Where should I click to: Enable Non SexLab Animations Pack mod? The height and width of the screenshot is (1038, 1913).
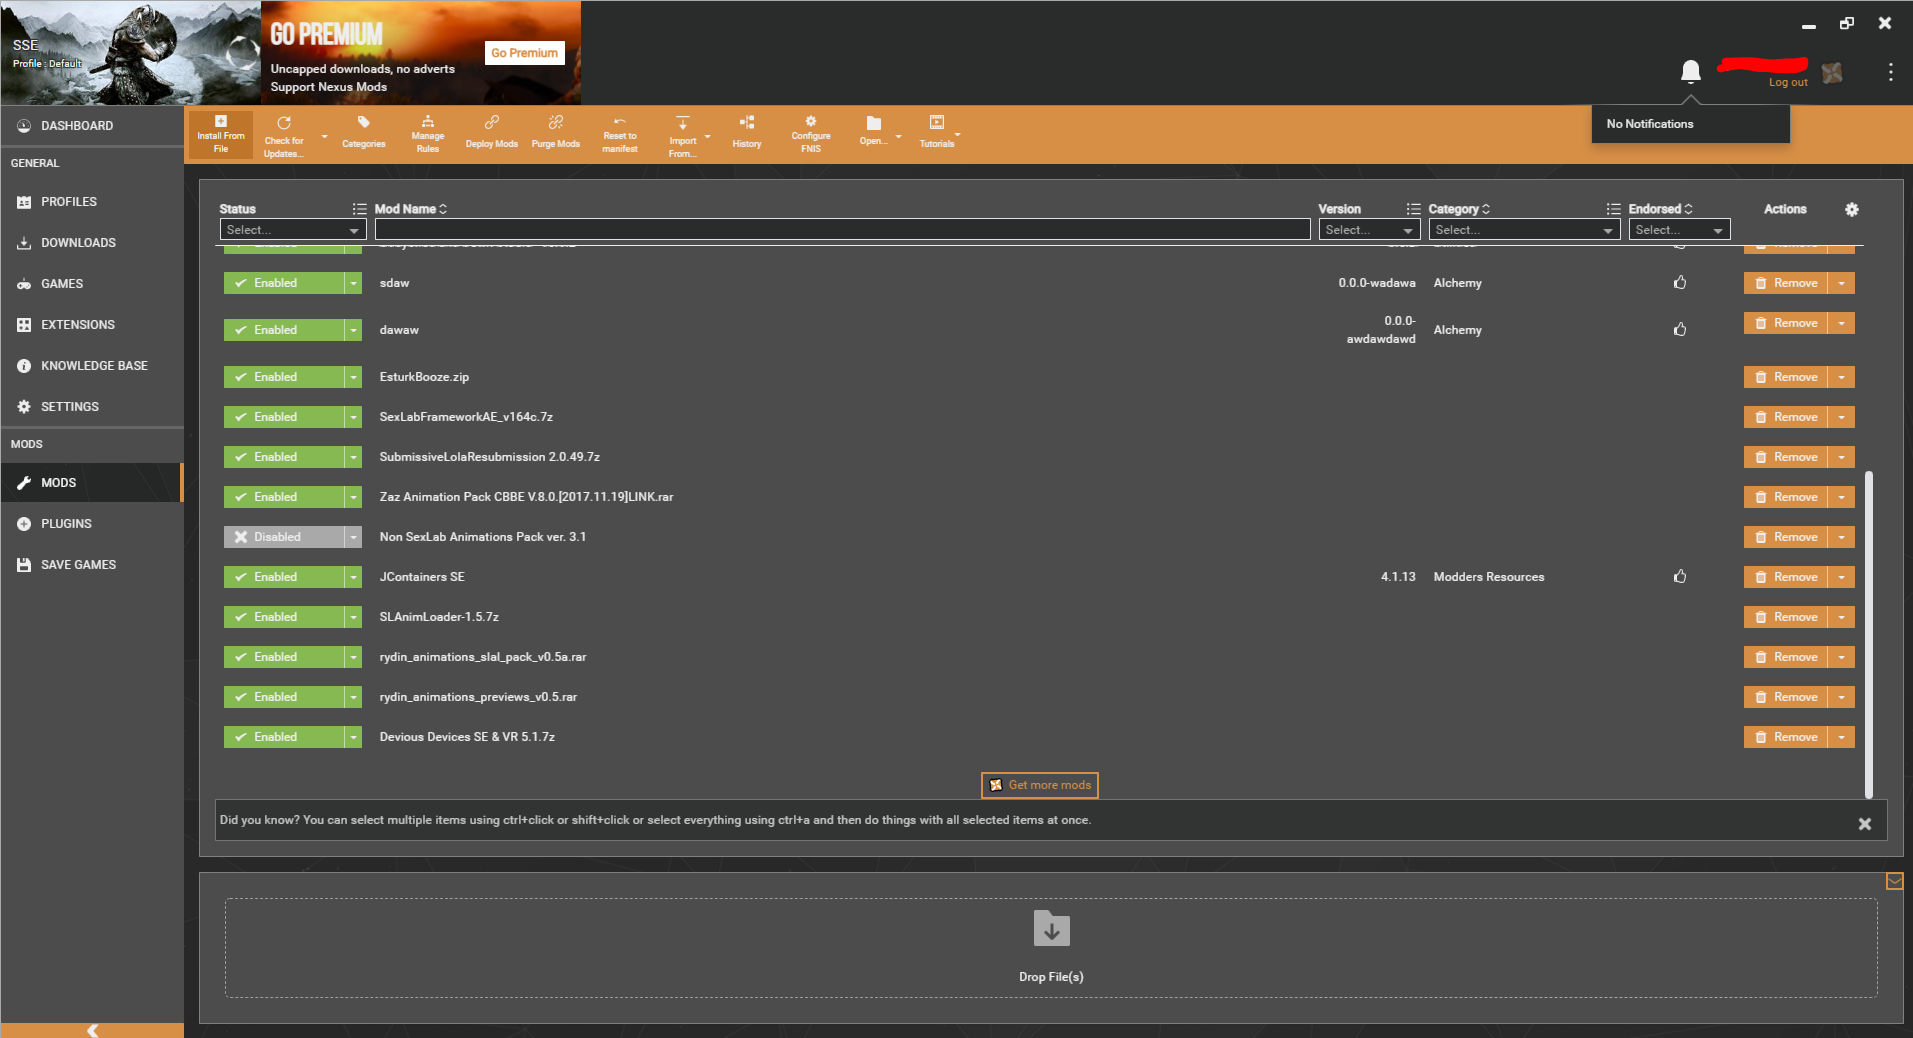[285, 537]
